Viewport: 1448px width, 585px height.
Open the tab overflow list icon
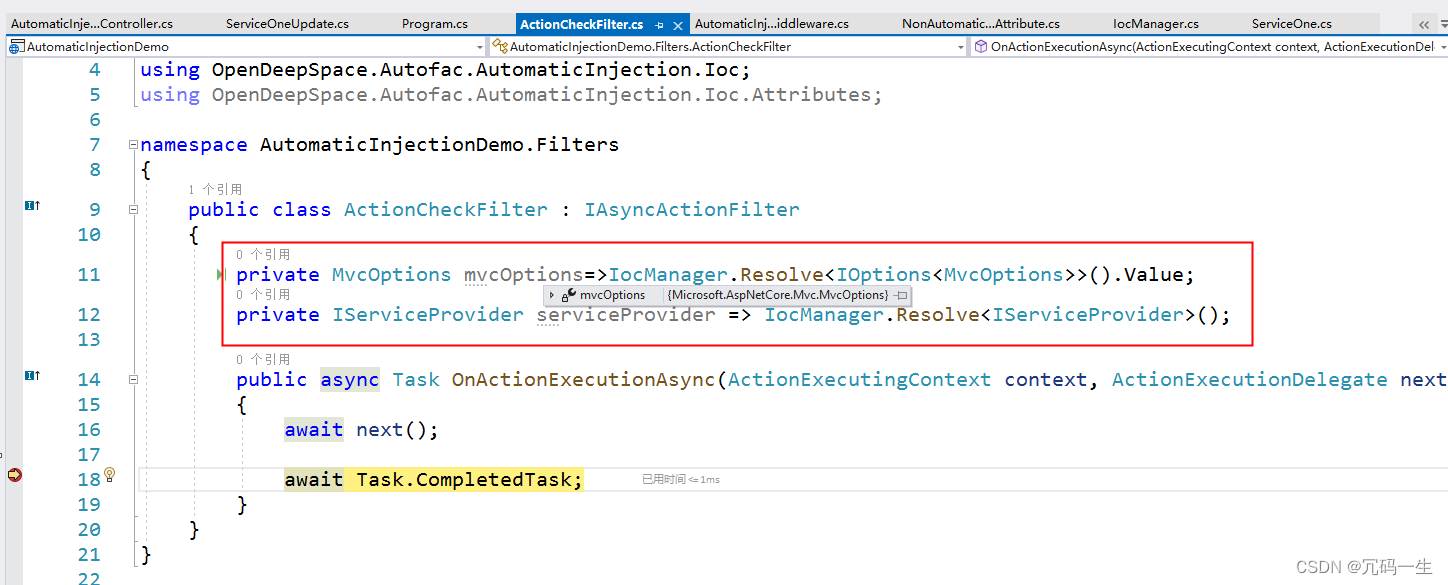[1444, 23]
